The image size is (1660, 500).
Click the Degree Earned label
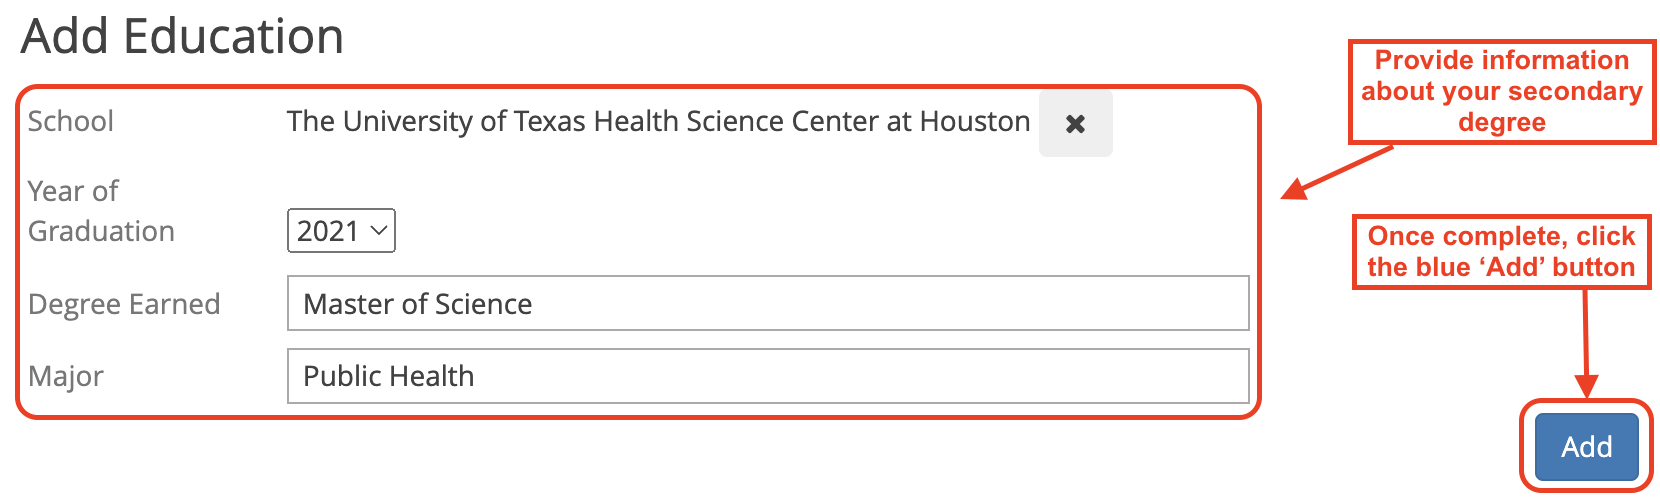(x=124, y=304)
